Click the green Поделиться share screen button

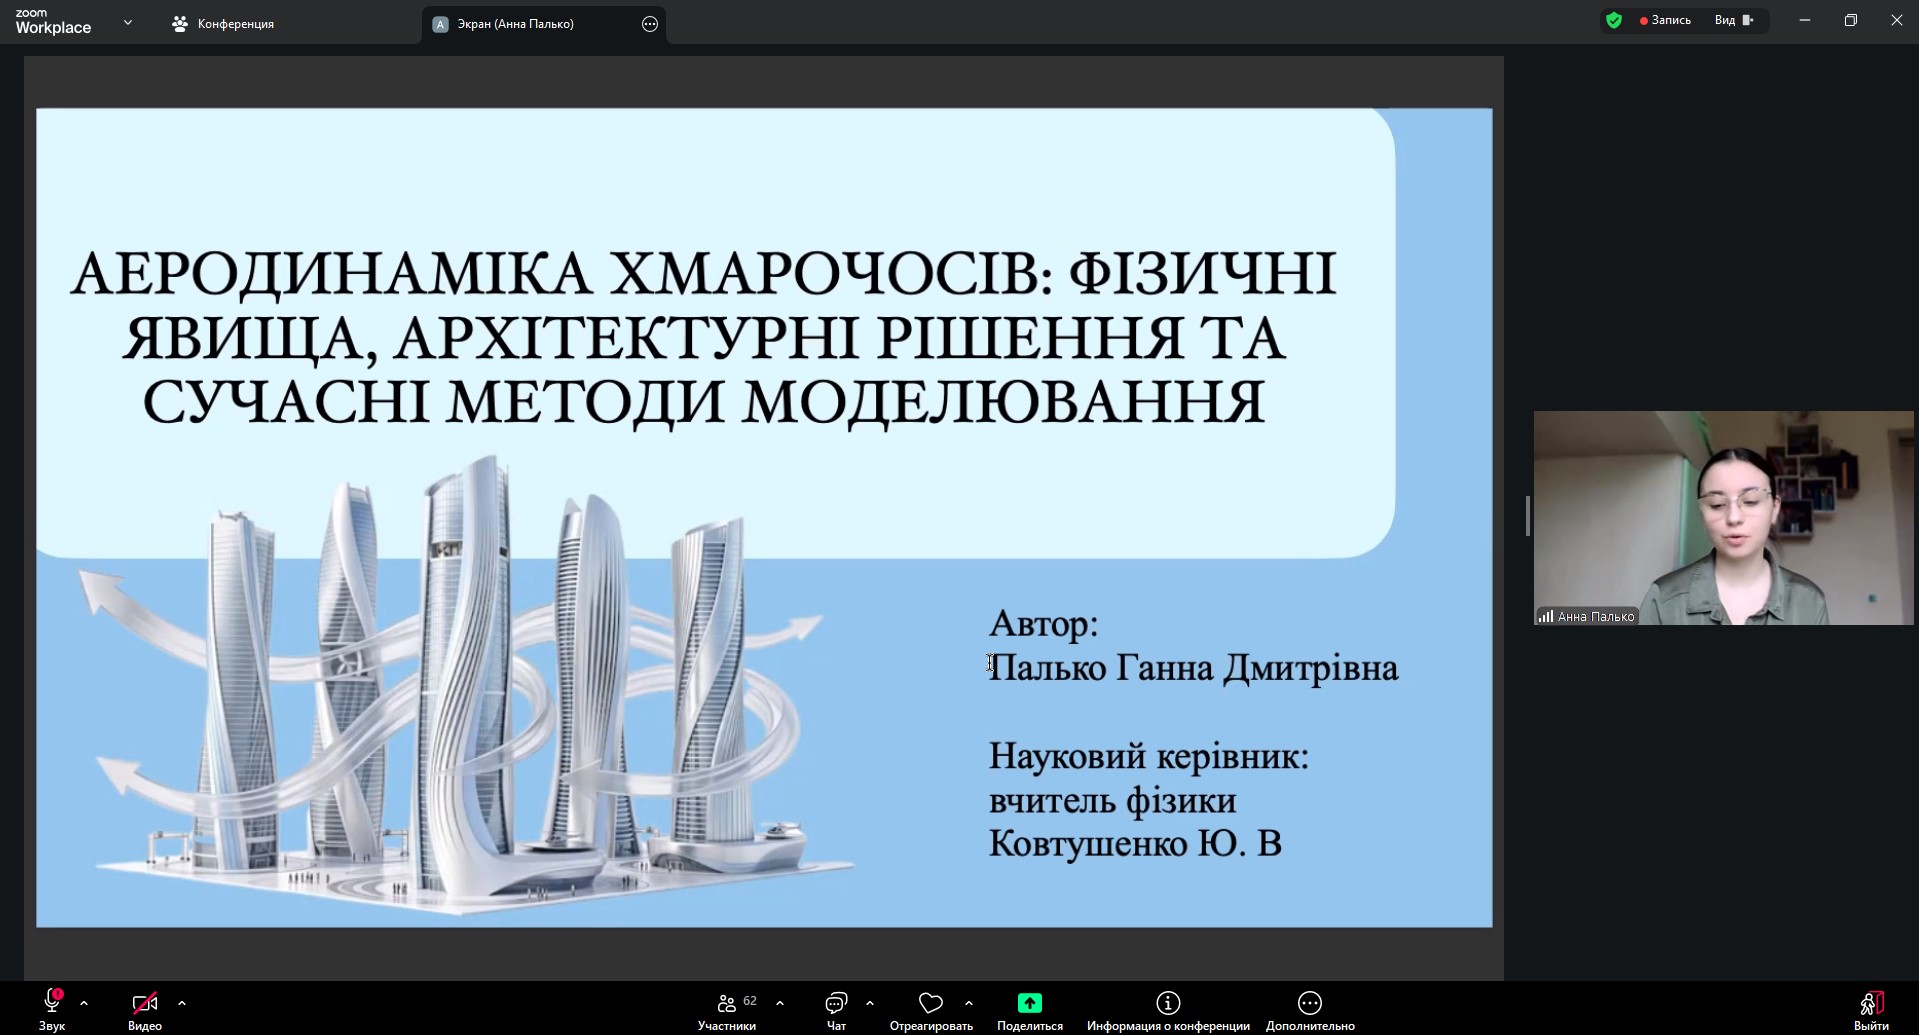pyautogui.click(x=1029, y=1002)
